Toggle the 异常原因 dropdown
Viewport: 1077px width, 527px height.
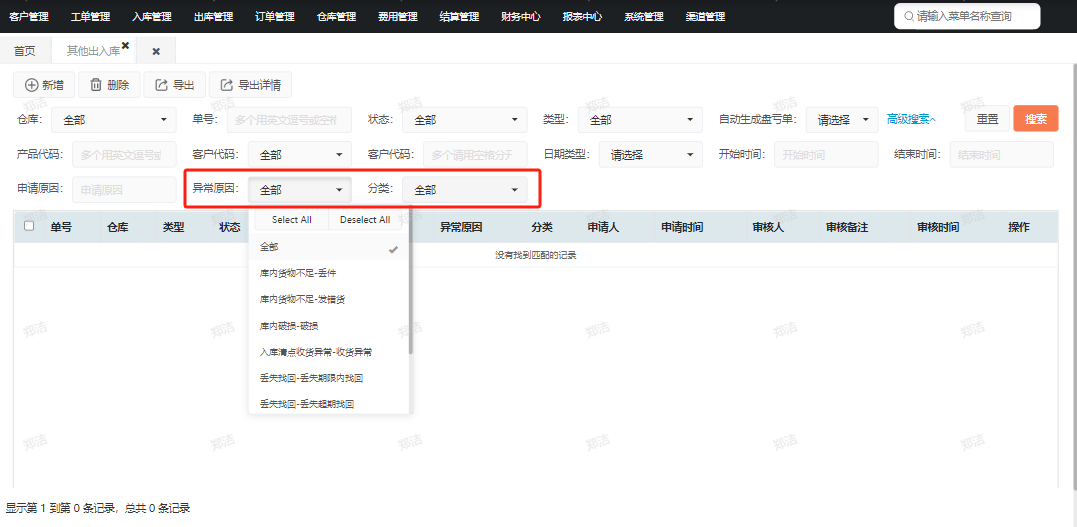pos(299,190)
